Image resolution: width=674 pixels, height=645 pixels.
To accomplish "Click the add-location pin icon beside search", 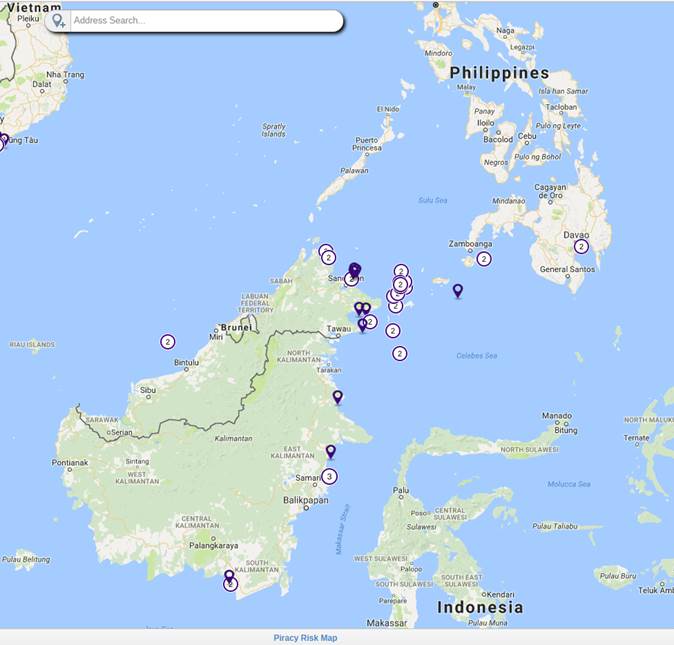I will click(x=58, y=20).
